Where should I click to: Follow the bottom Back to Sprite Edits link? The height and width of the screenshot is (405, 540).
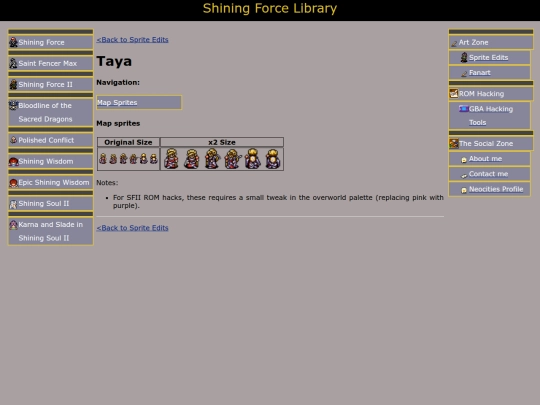(132, 228)
